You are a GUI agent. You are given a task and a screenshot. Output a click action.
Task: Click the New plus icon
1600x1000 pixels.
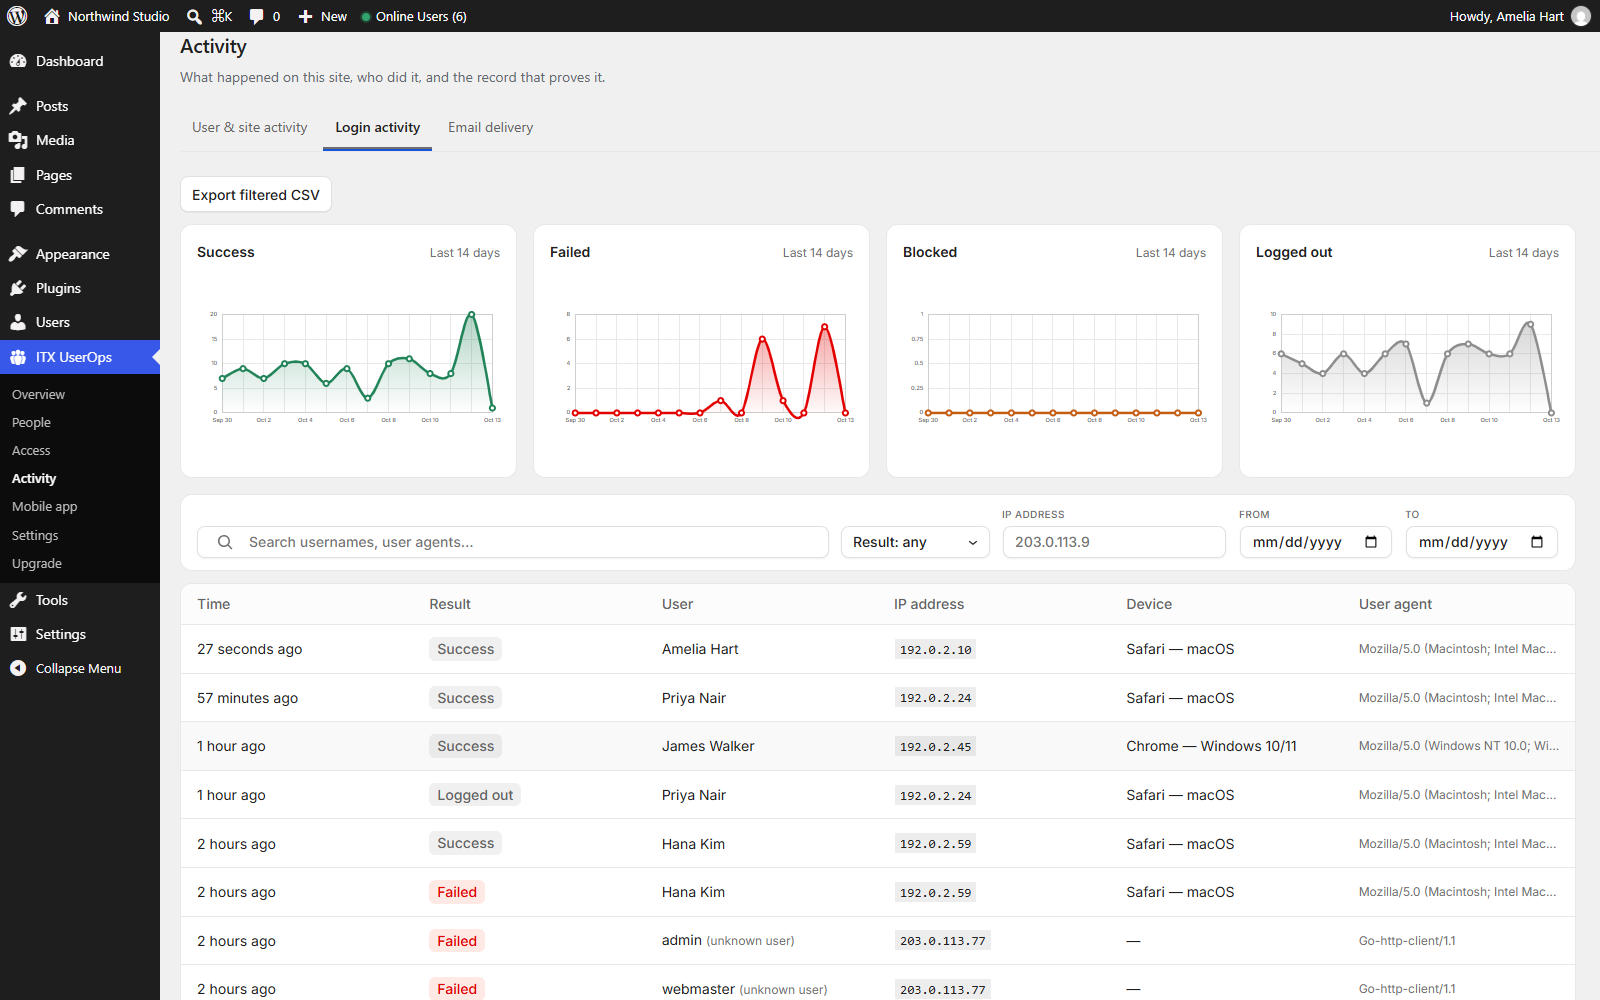click(306, 16)
